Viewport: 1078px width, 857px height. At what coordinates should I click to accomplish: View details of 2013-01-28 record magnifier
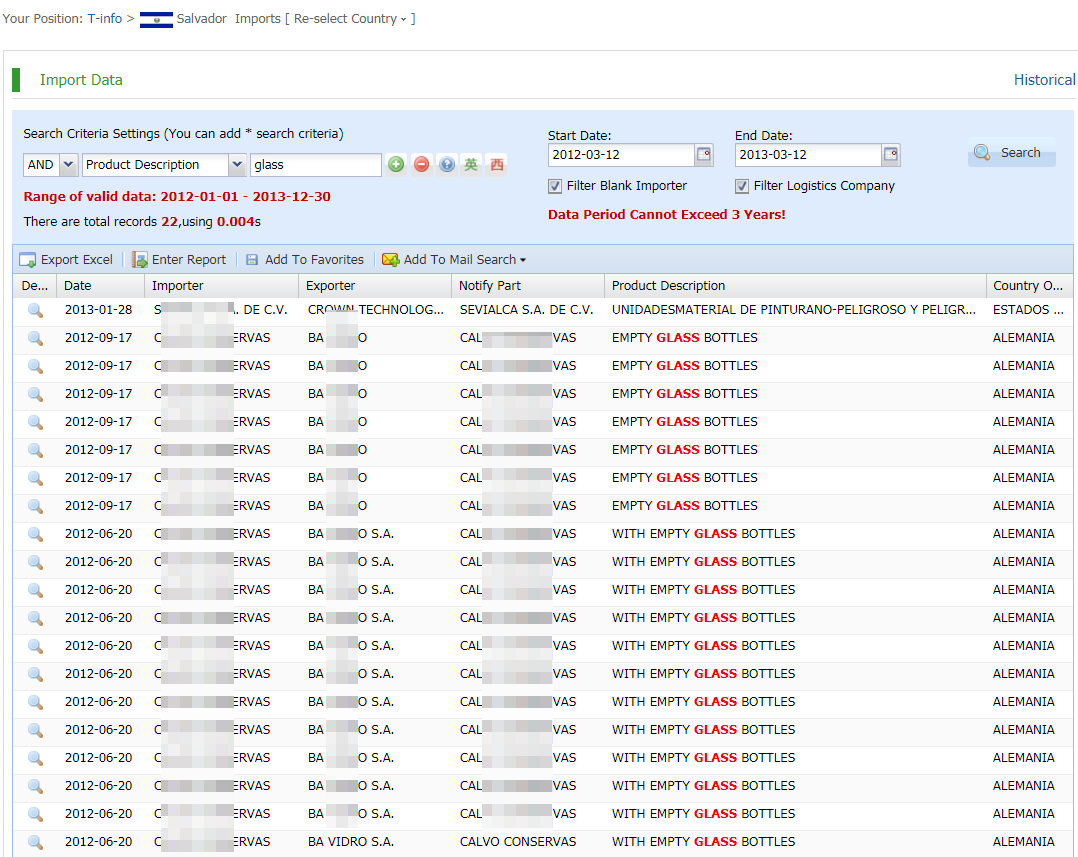coord(35,310)
